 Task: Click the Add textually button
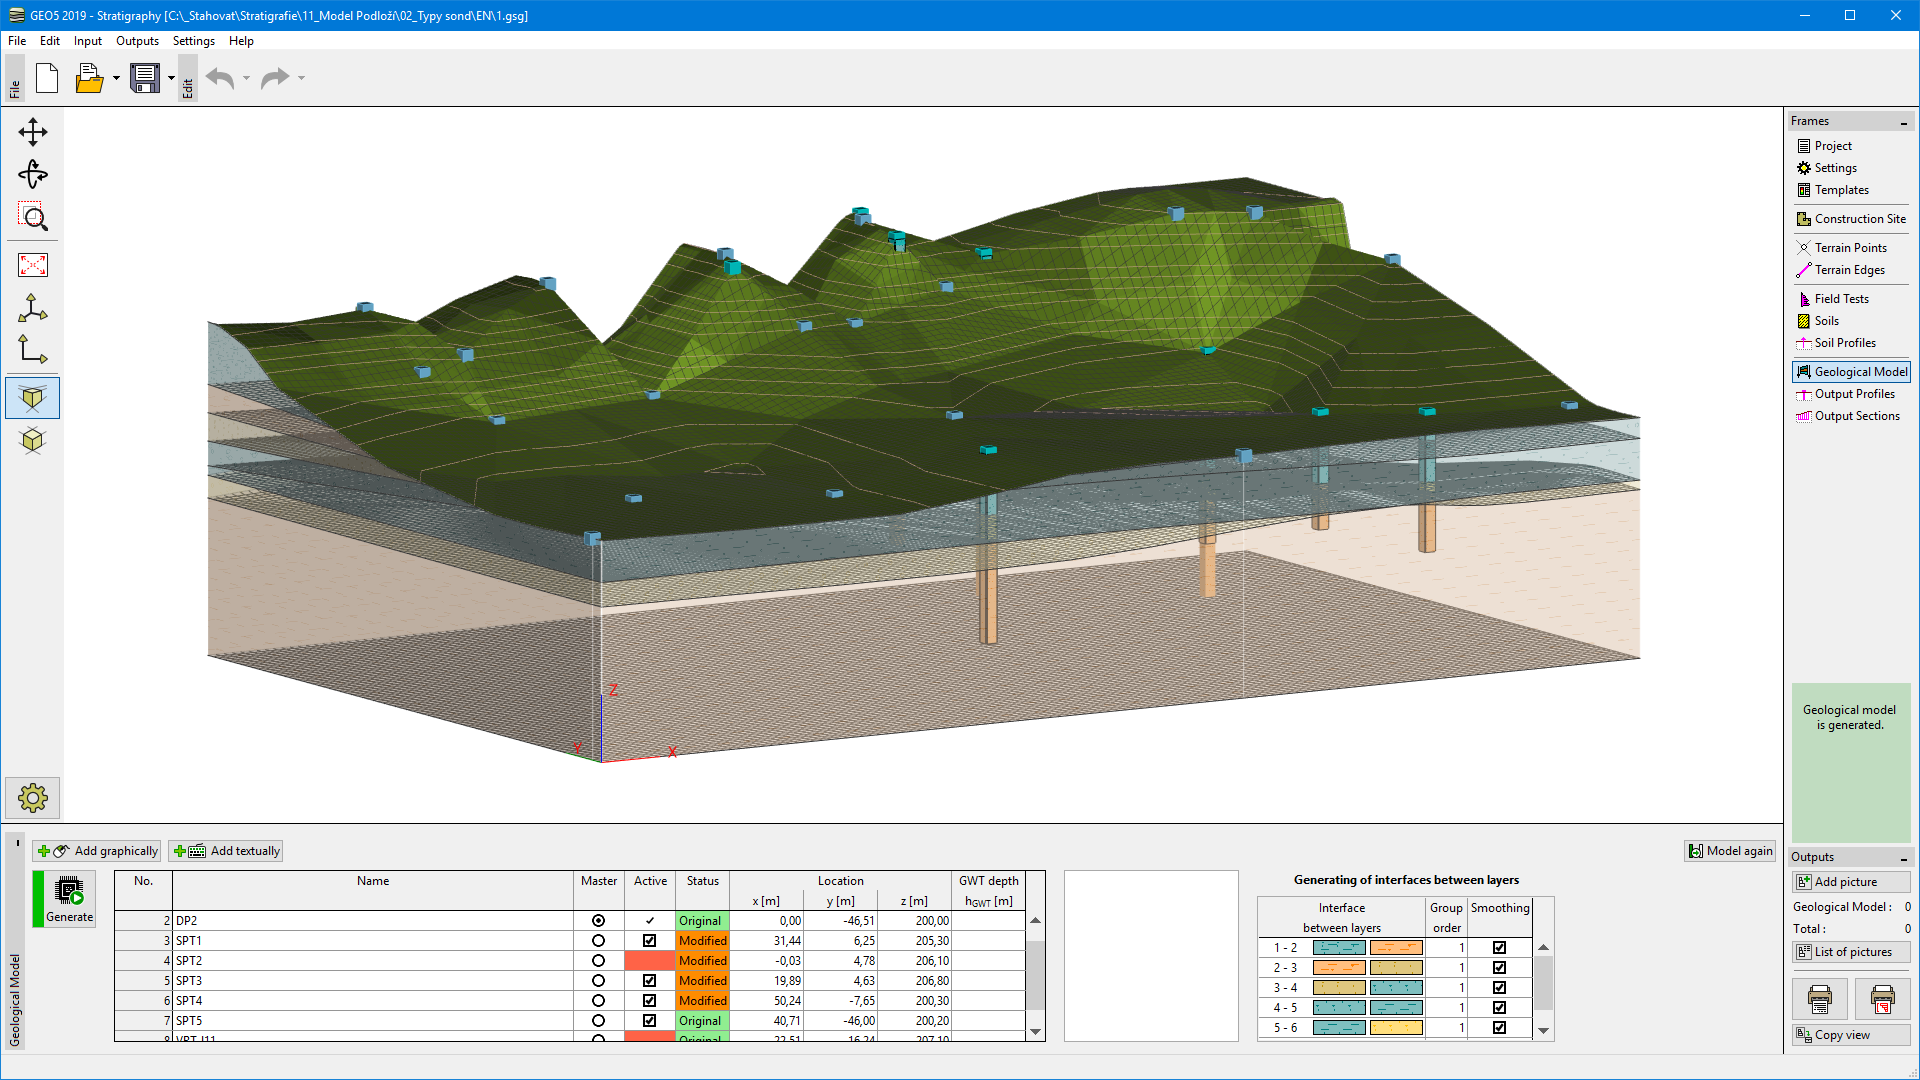227,851
